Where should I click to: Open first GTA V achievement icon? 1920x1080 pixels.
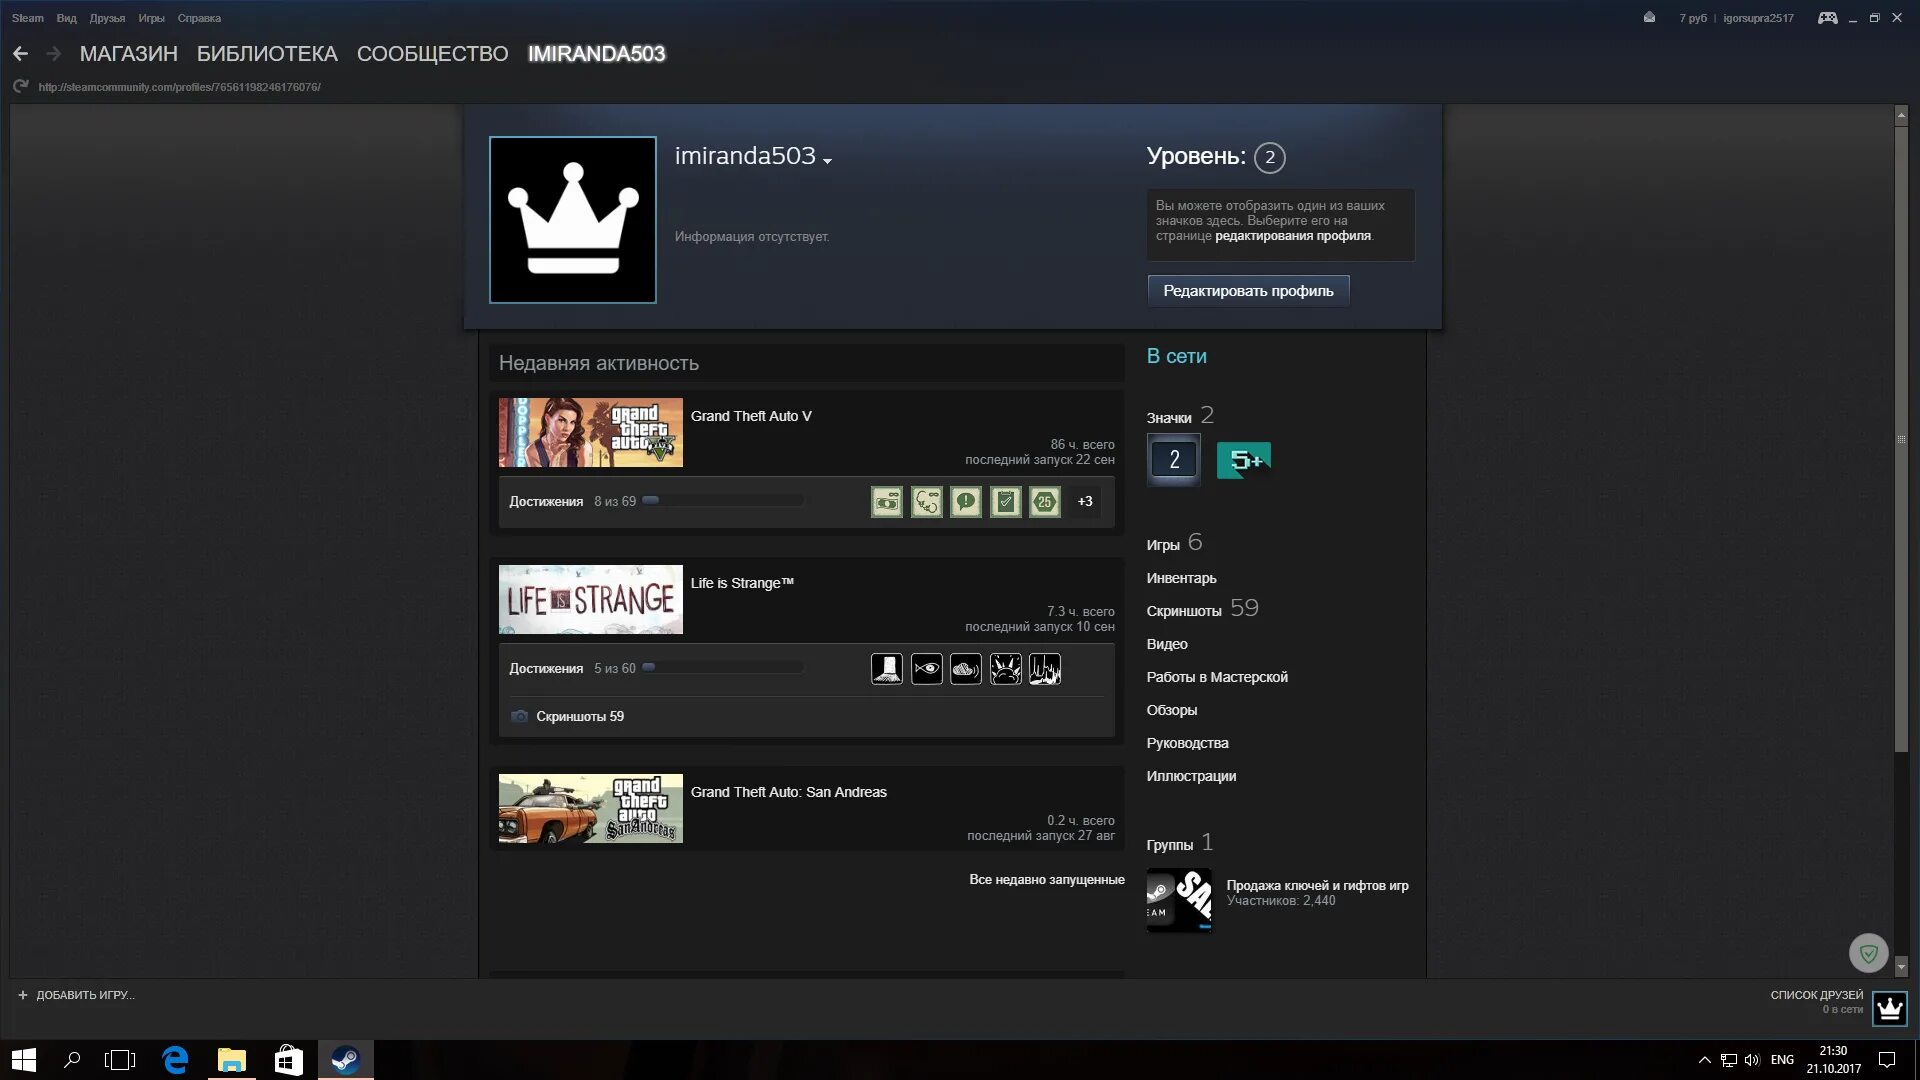pyautogui.click(x=887, y=502)
